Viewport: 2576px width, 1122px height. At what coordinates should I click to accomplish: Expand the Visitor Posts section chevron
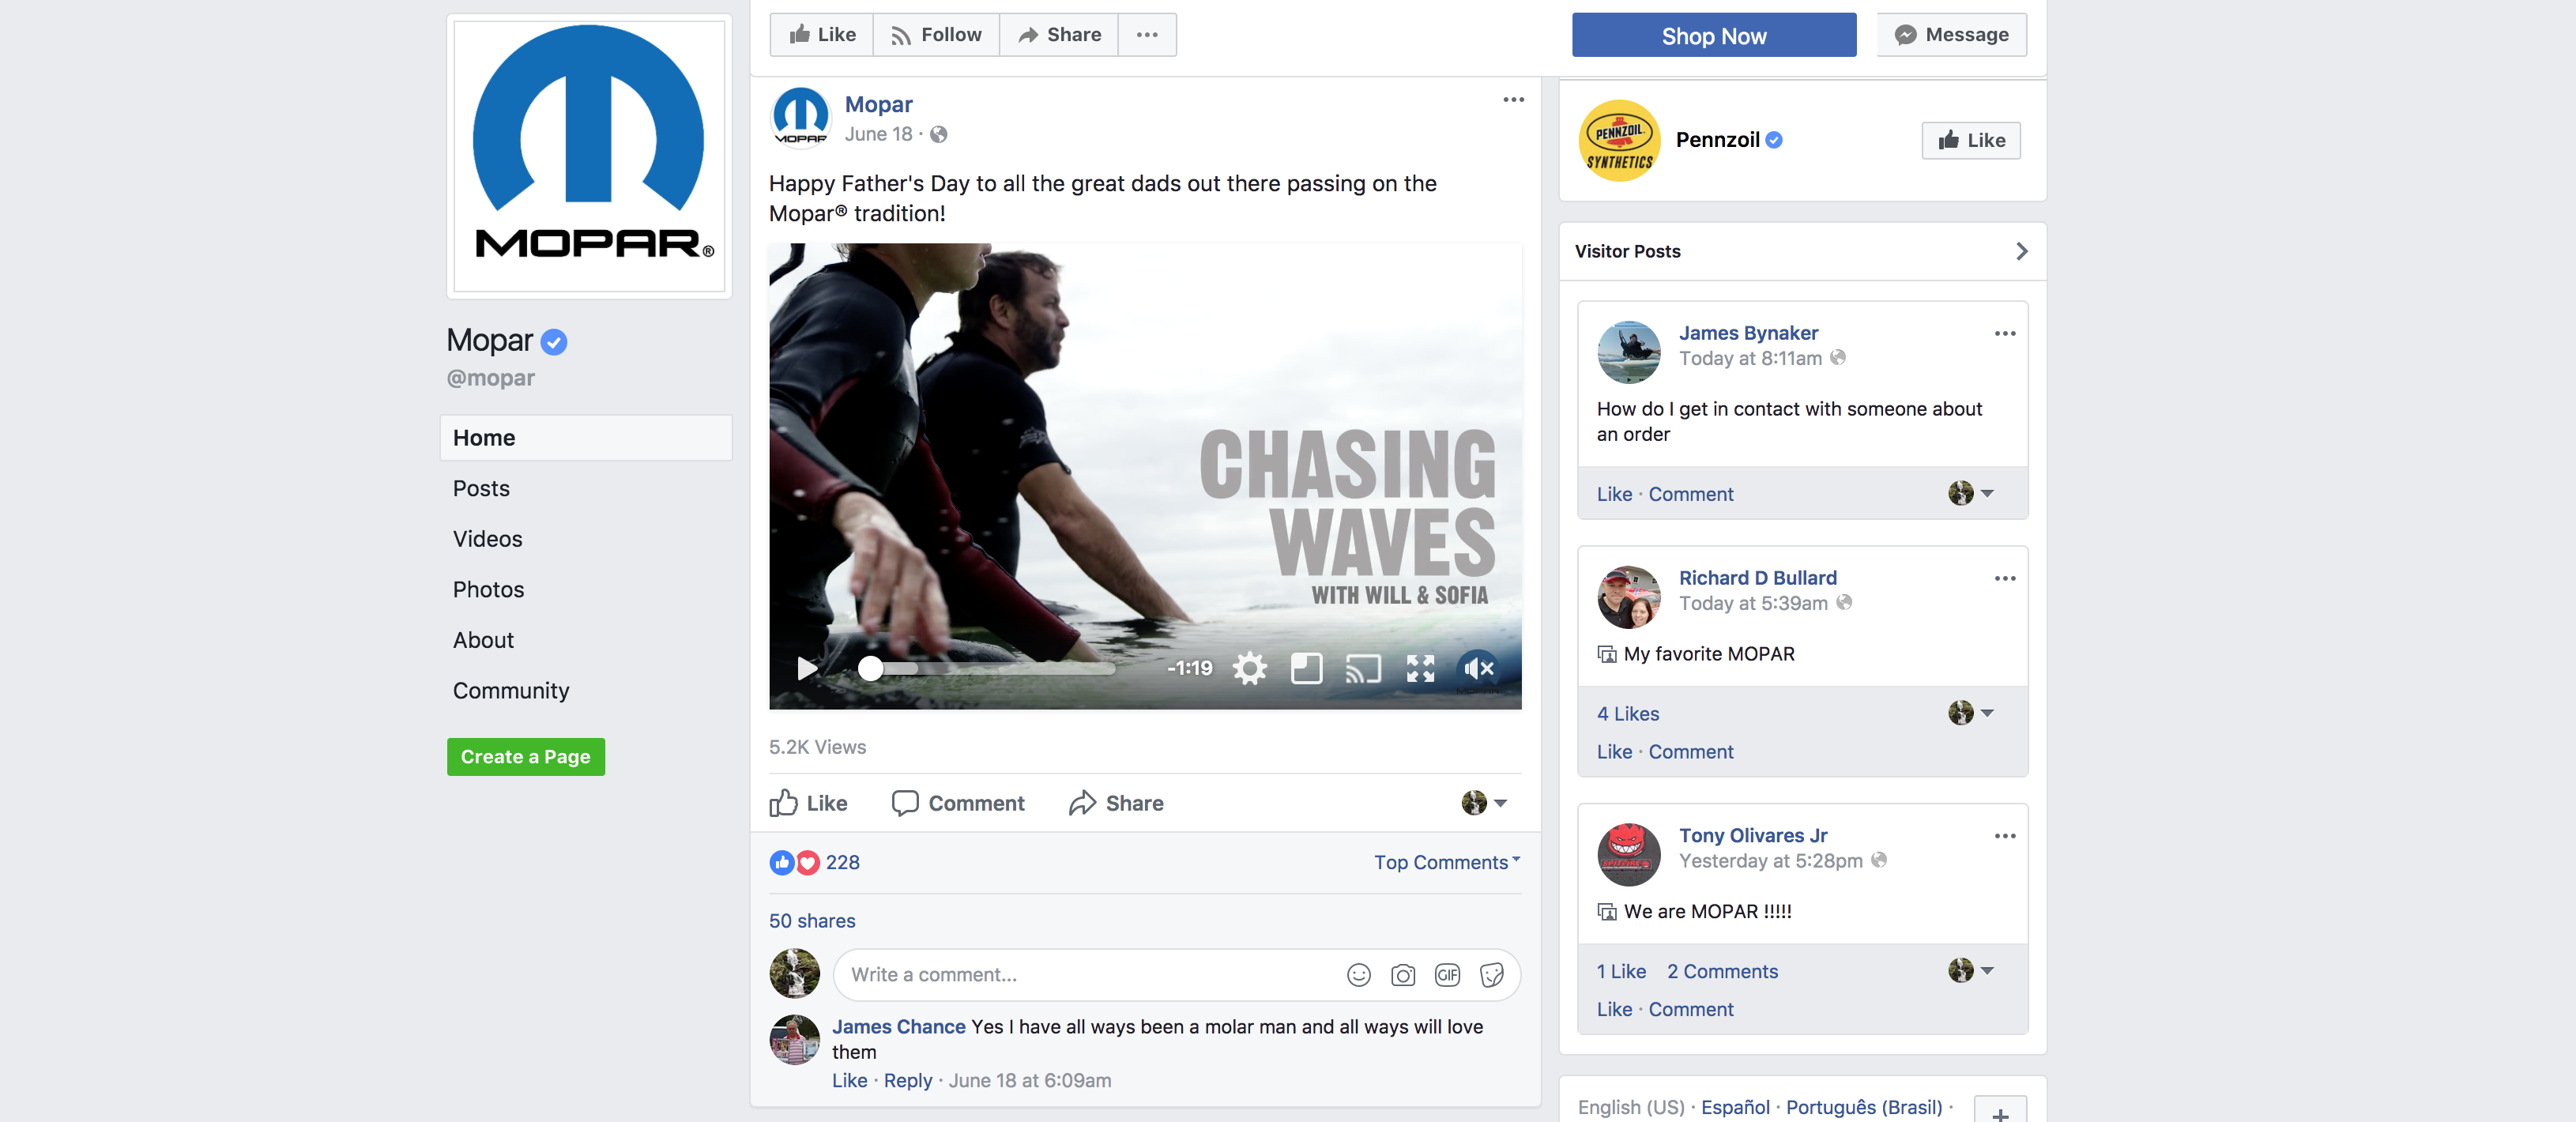2021,251
